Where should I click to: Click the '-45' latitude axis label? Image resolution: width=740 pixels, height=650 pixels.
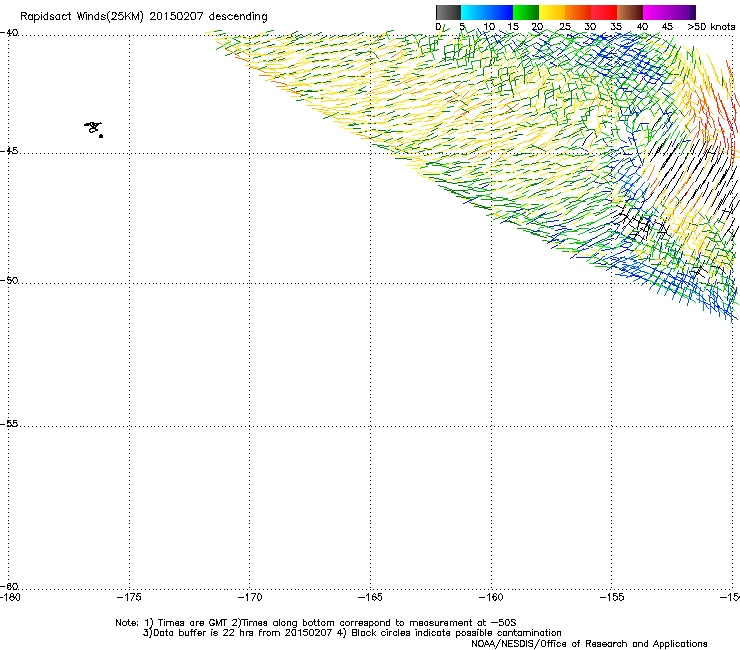coord(9,151)
